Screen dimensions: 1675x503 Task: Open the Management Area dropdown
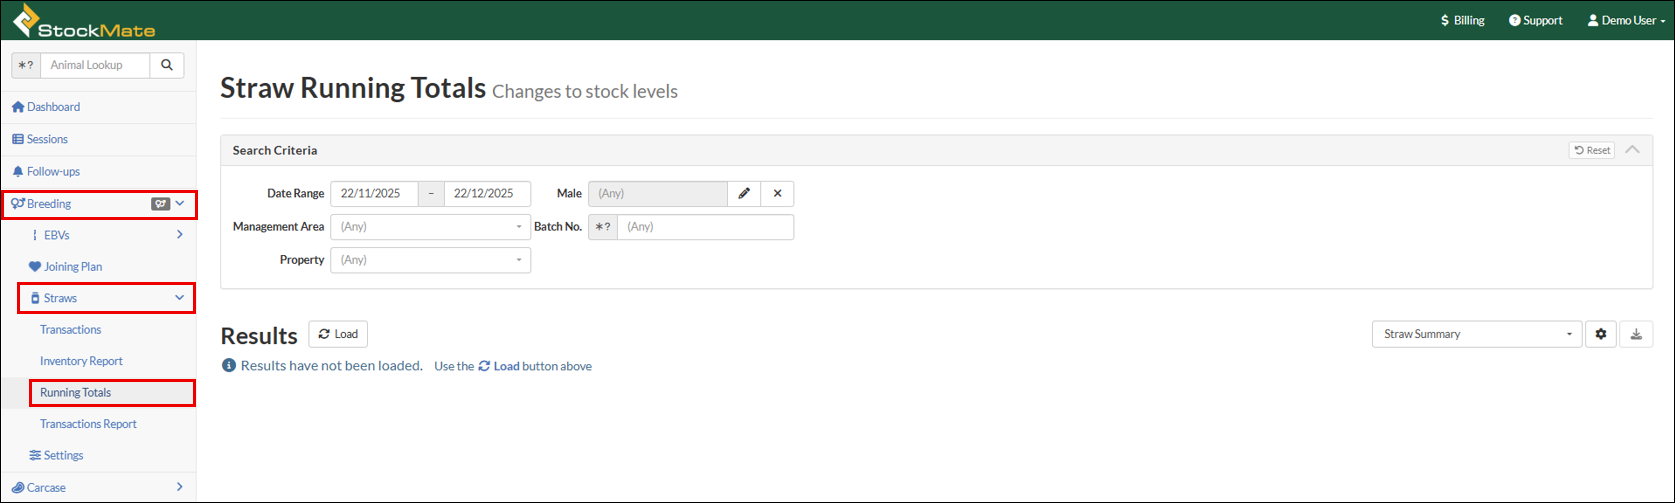[x=430, y=227]
